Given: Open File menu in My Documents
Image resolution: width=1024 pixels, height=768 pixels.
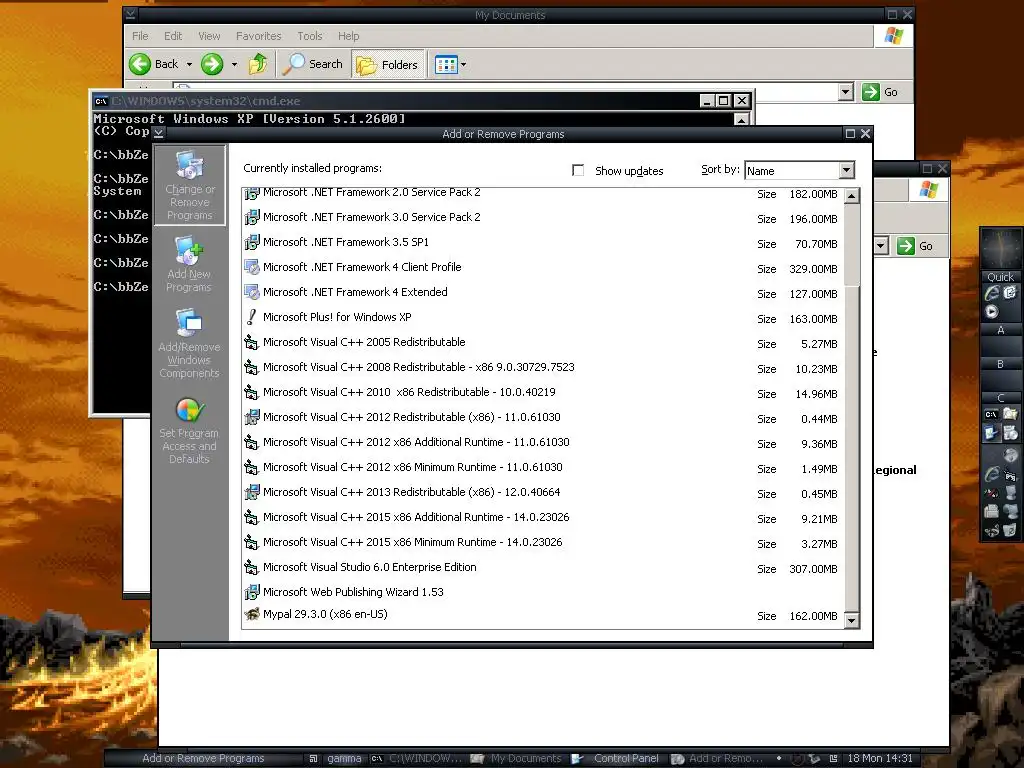Looking at the screenshot, I should 140,36.
